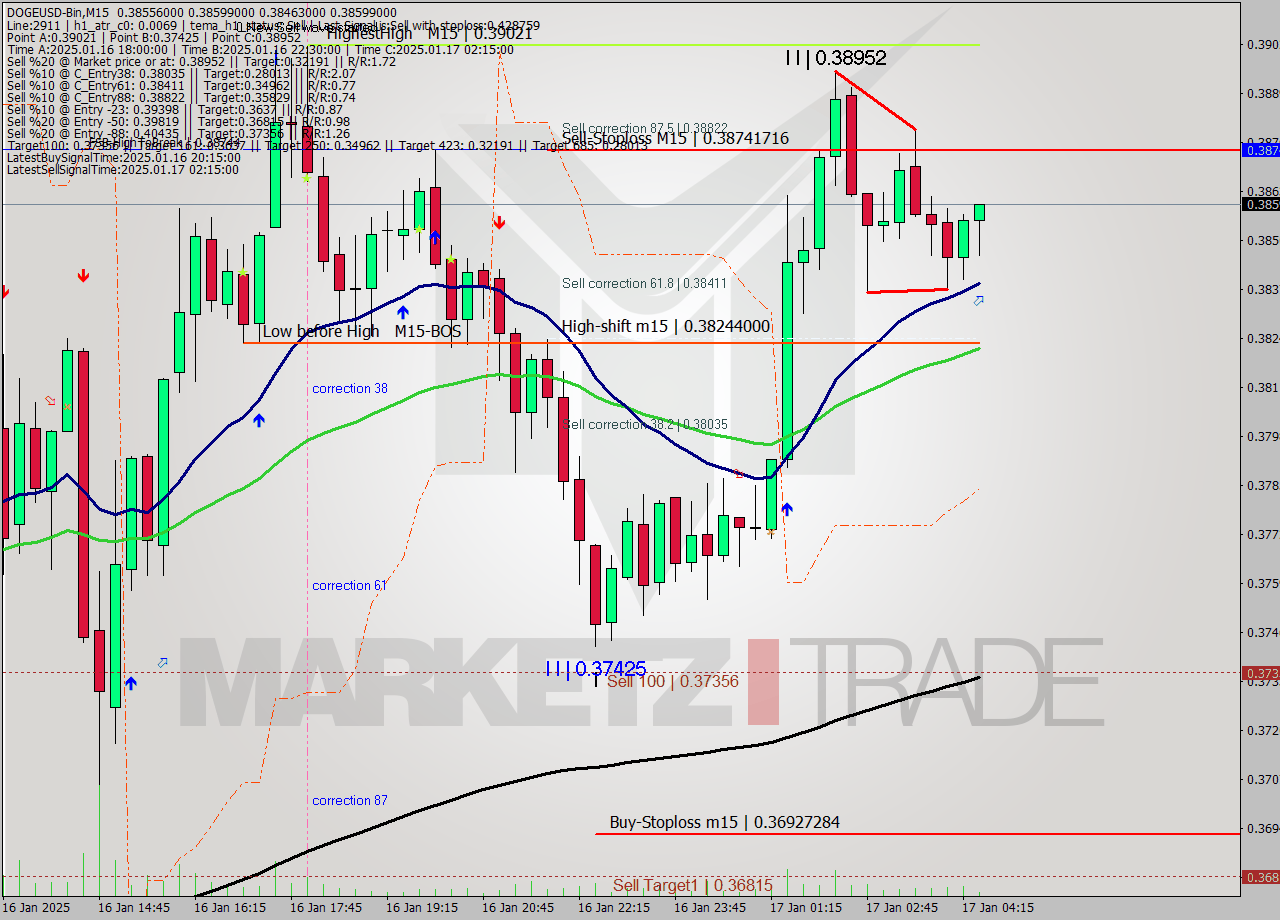Click the 16 Jan 20:45 time label
The width and height of the screenshot is (1280, 920).
coord(518,908)
